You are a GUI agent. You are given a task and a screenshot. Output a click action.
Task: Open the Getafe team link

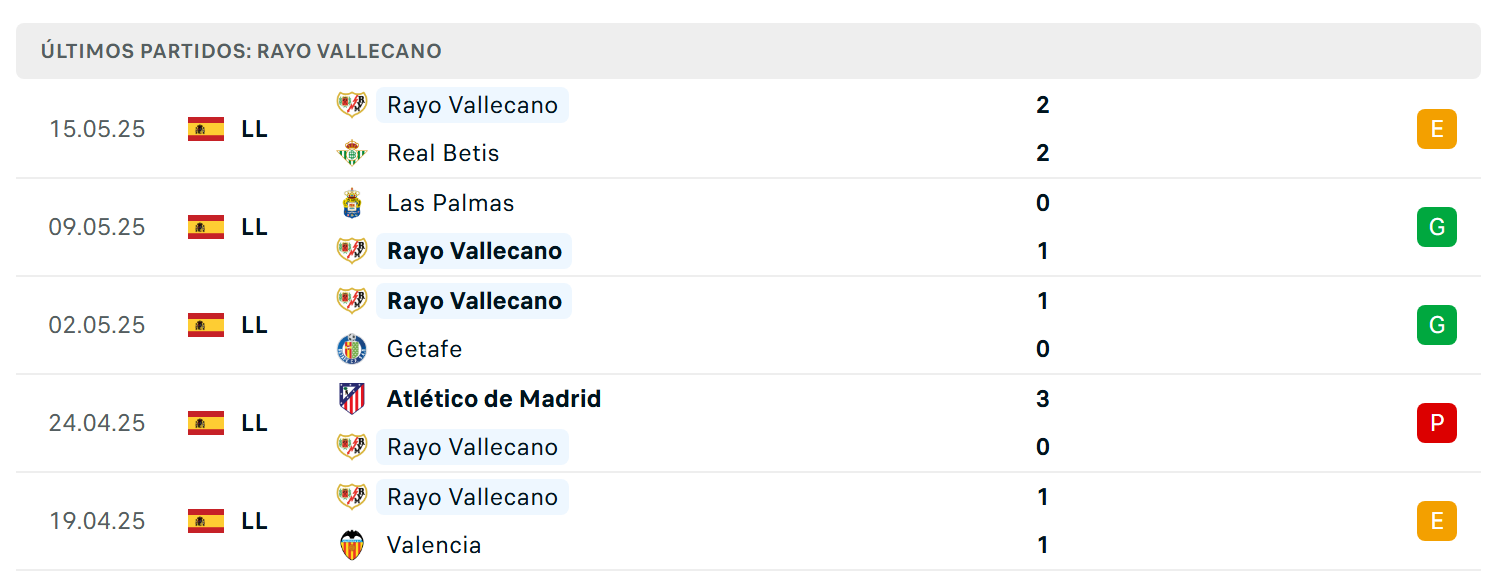tap(425, 349)
